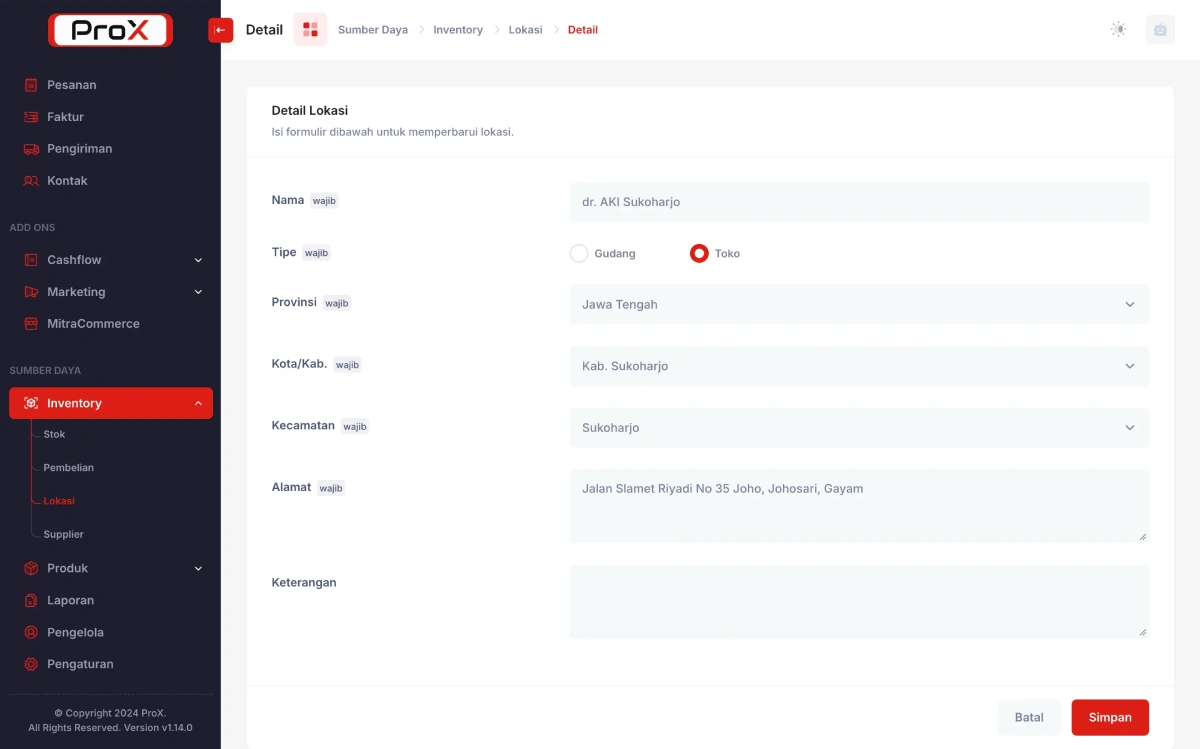Toggle light/dark theme sun icon
The image size is (1200, 749).
coord(1118,30)
